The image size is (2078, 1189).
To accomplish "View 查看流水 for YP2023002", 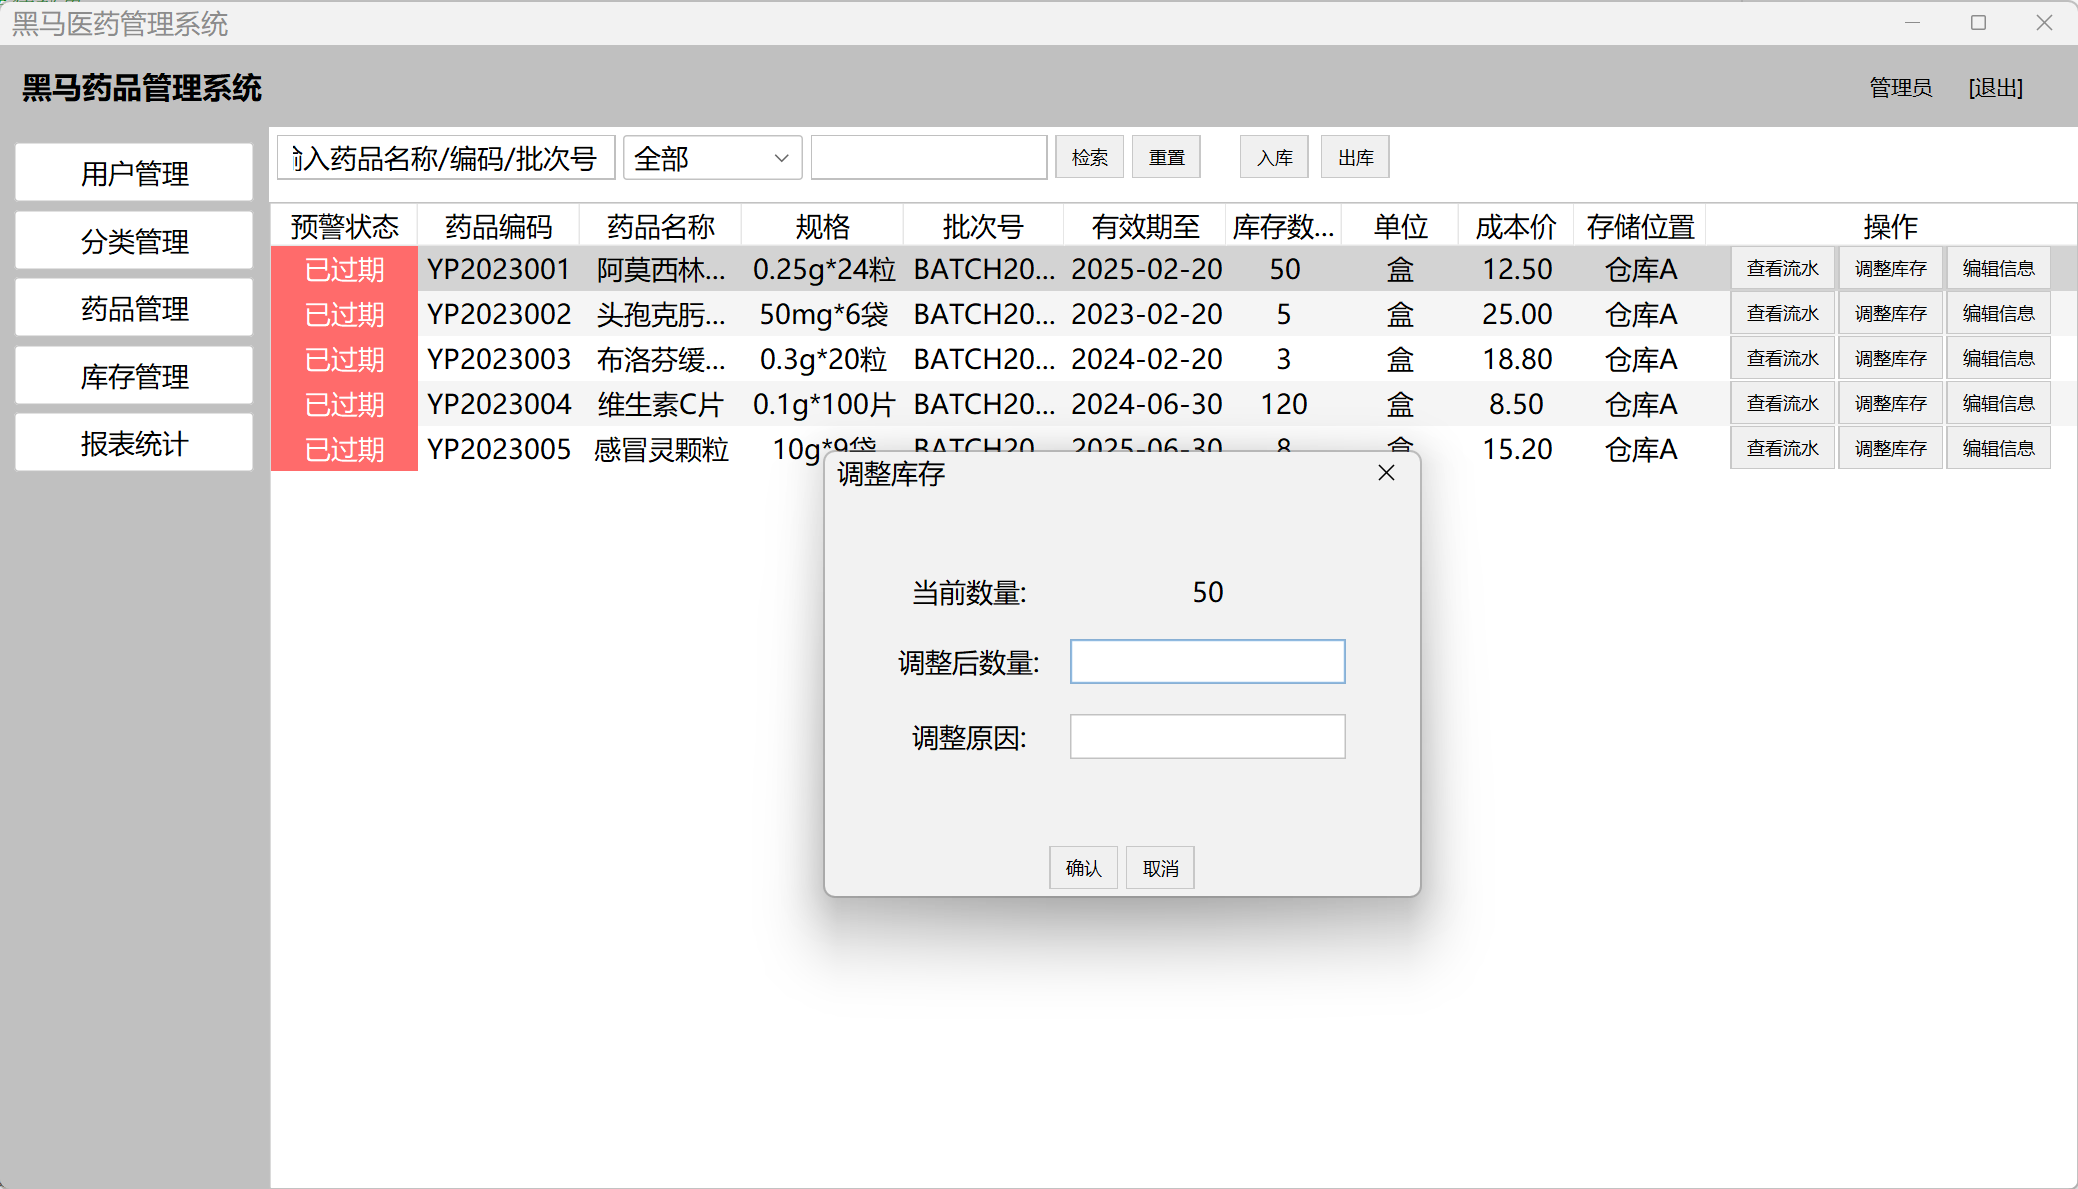I will tap(1782, 314).
